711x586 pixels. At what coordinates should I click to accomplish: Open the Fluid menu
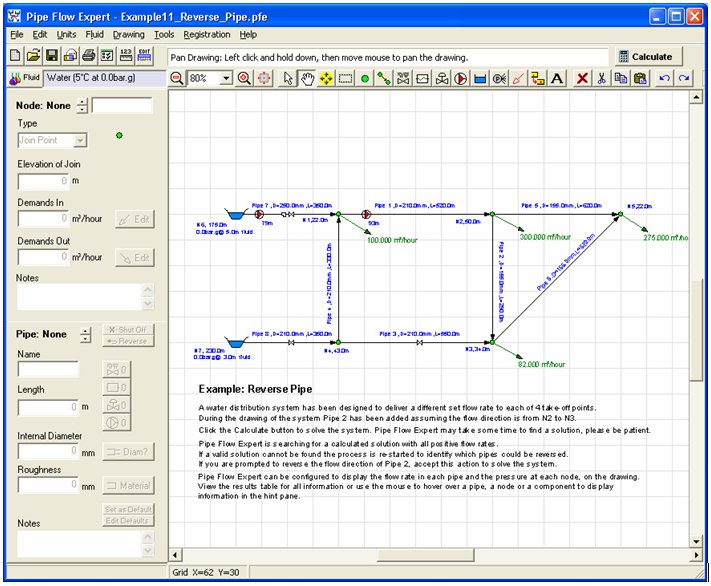(94, 34)
